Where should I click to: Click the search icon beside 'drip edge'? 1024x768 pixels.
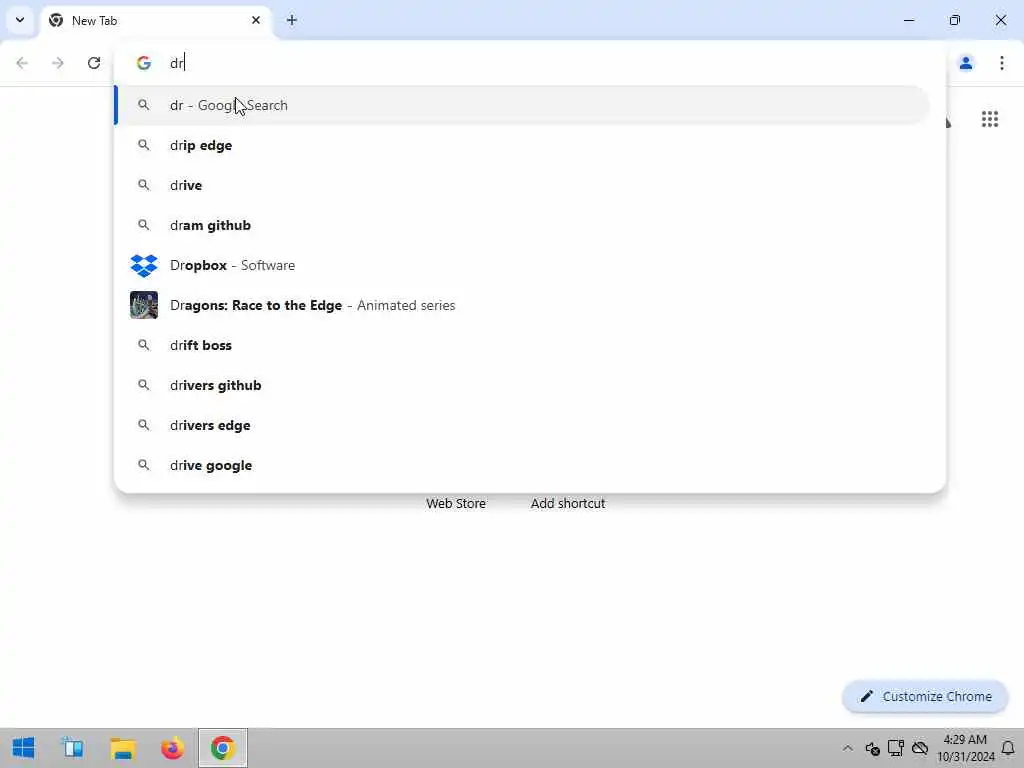click(144, 145)
